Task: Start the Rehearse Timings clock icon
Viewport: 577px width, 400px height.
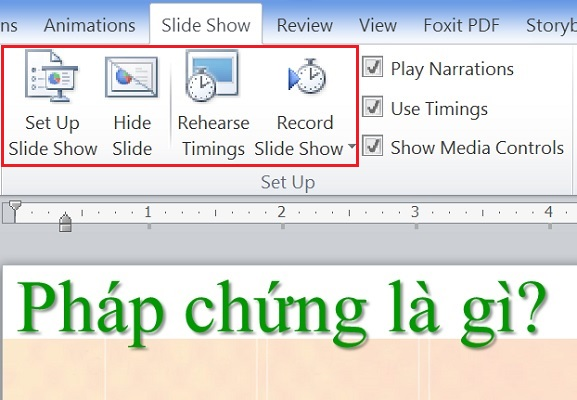Action: pos(212,76)
